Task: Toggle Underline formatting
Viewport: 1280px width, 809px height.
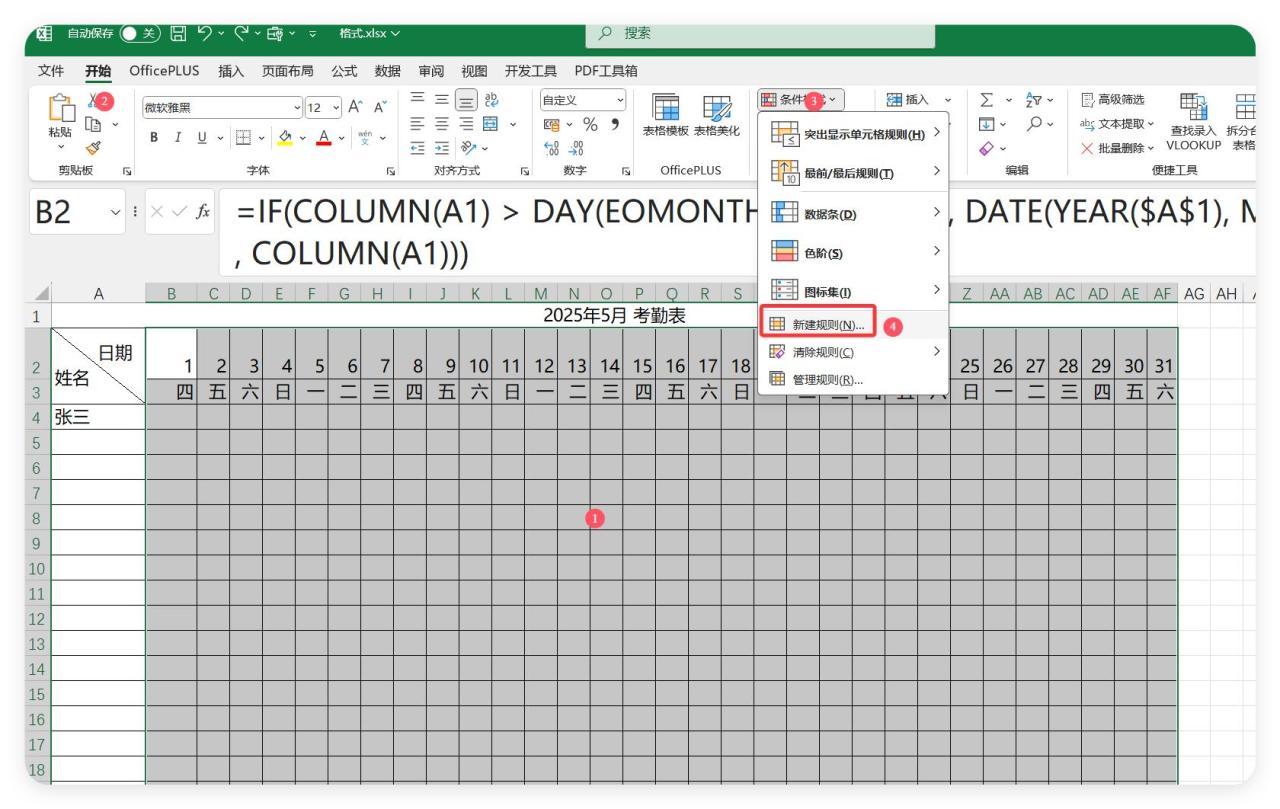Action: point(202,137)
